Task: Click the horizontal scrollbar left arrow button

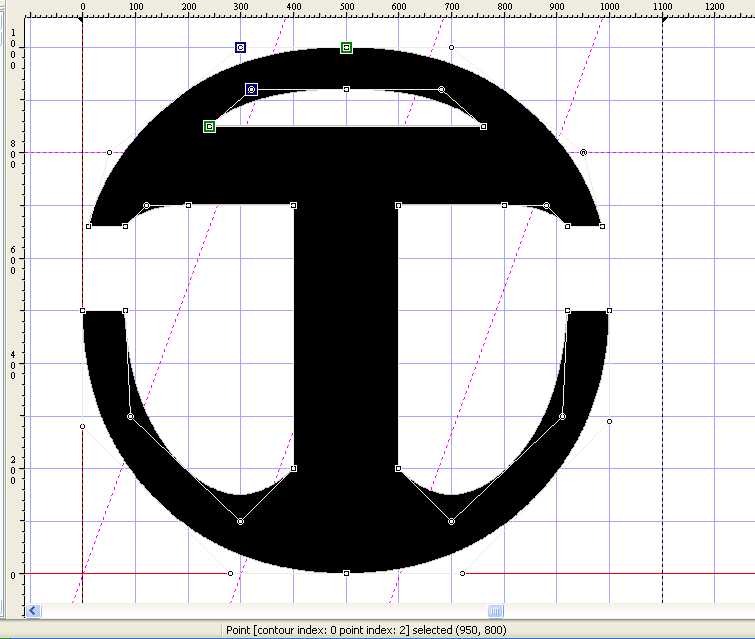Action: coord(33,611)
